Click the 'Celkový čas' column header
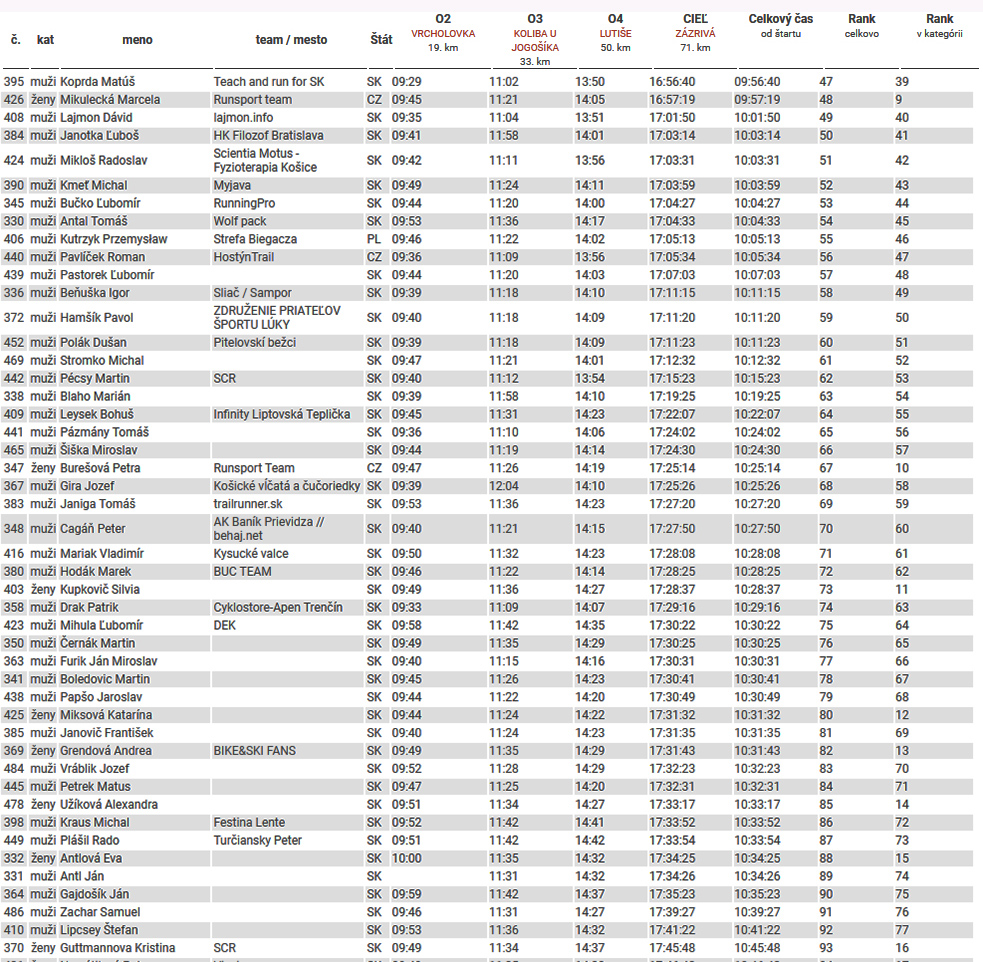 point(781,26)
